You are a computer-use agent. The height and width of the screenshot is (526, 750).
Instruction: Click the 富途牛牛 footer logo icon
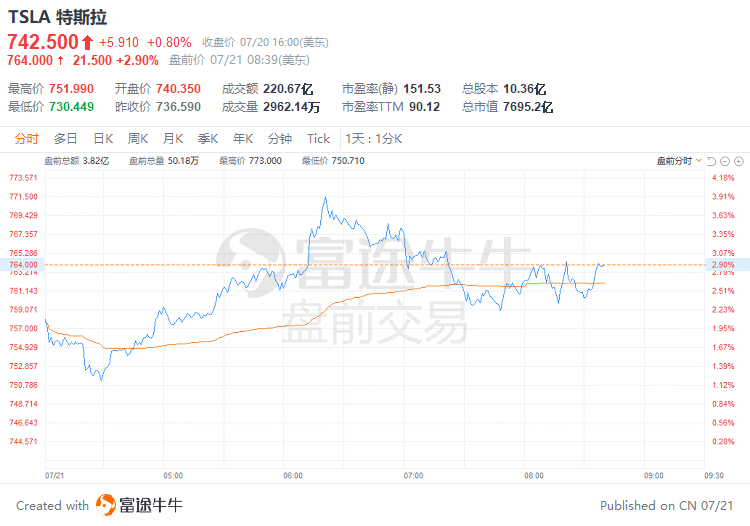105,505
